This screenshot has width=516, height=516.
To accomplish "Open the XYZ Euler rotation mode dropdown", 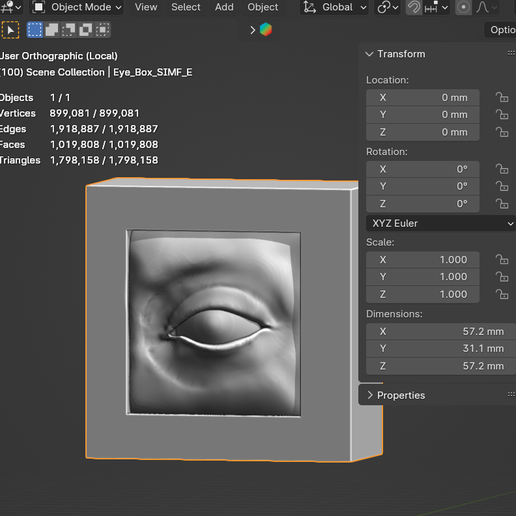I will (x=441, y=223).
